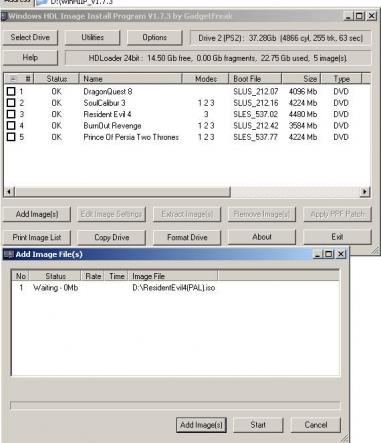Sort the image list by Status column
The width and height of the screenshot is (381, 443).
[56, 79]
